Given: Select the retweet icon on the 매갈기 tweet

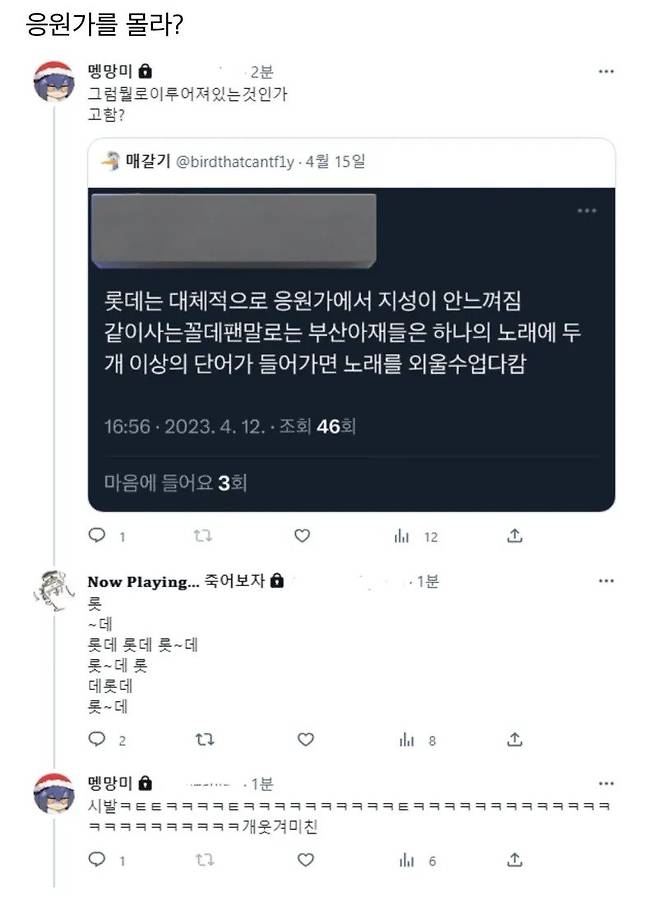Looking at the screenshot, I should click(198, 536).
